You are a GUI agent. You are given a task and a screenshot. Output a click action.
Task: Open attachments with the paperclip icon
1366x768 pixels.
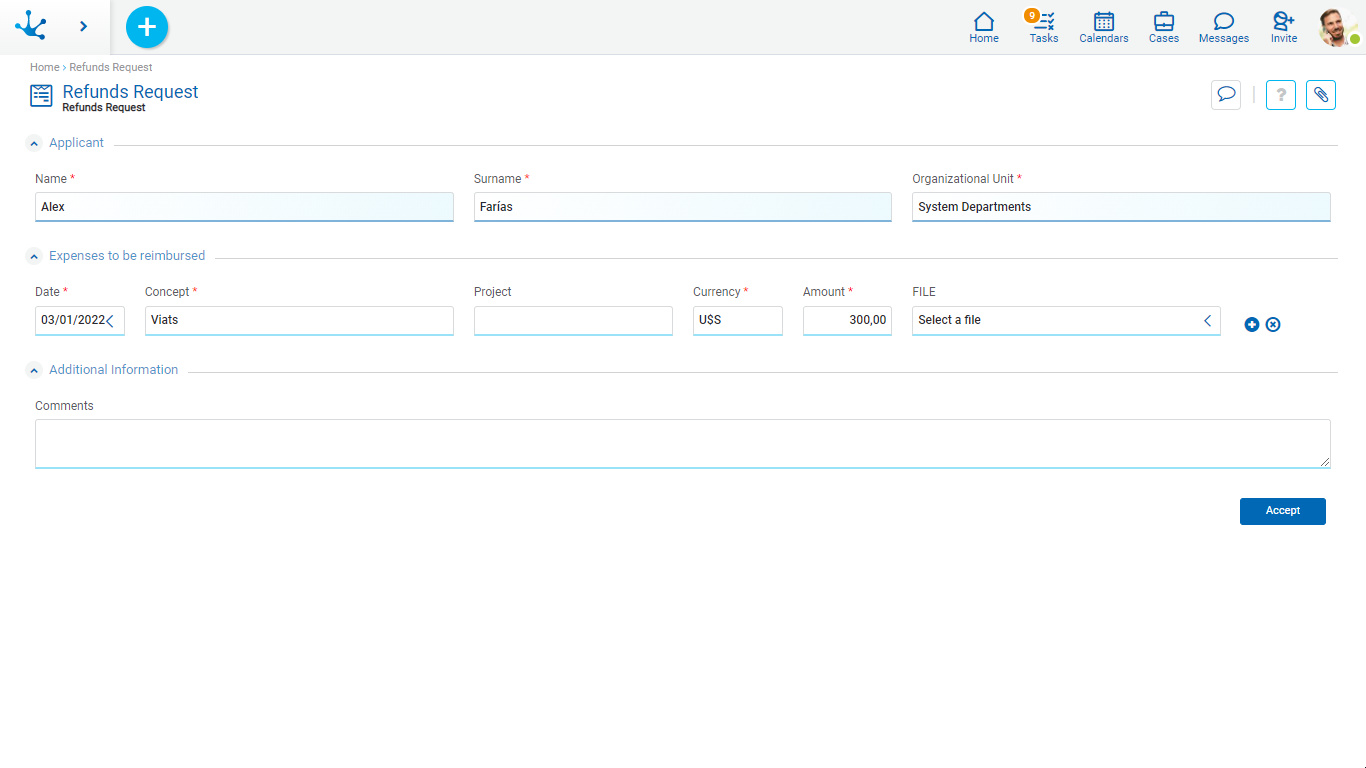coord(1321,95)
